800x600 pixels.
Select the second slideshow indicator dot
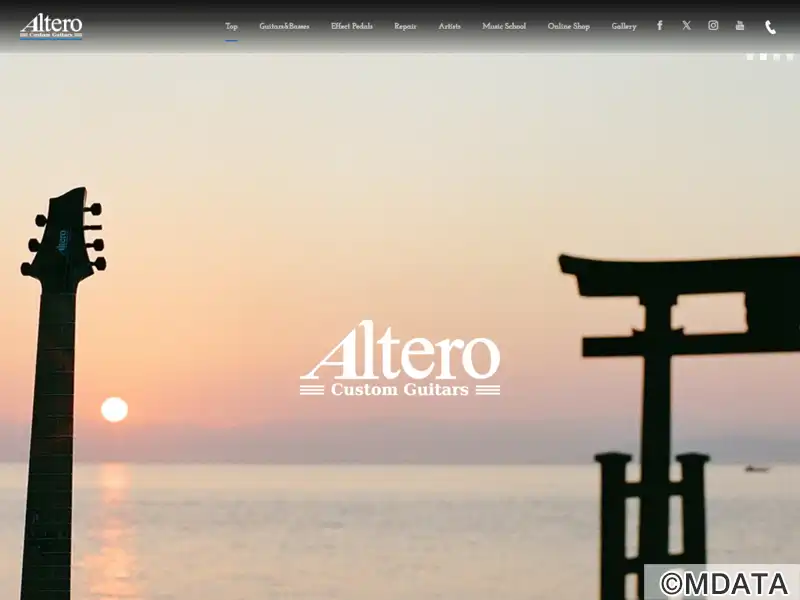[x=763, y=57]
